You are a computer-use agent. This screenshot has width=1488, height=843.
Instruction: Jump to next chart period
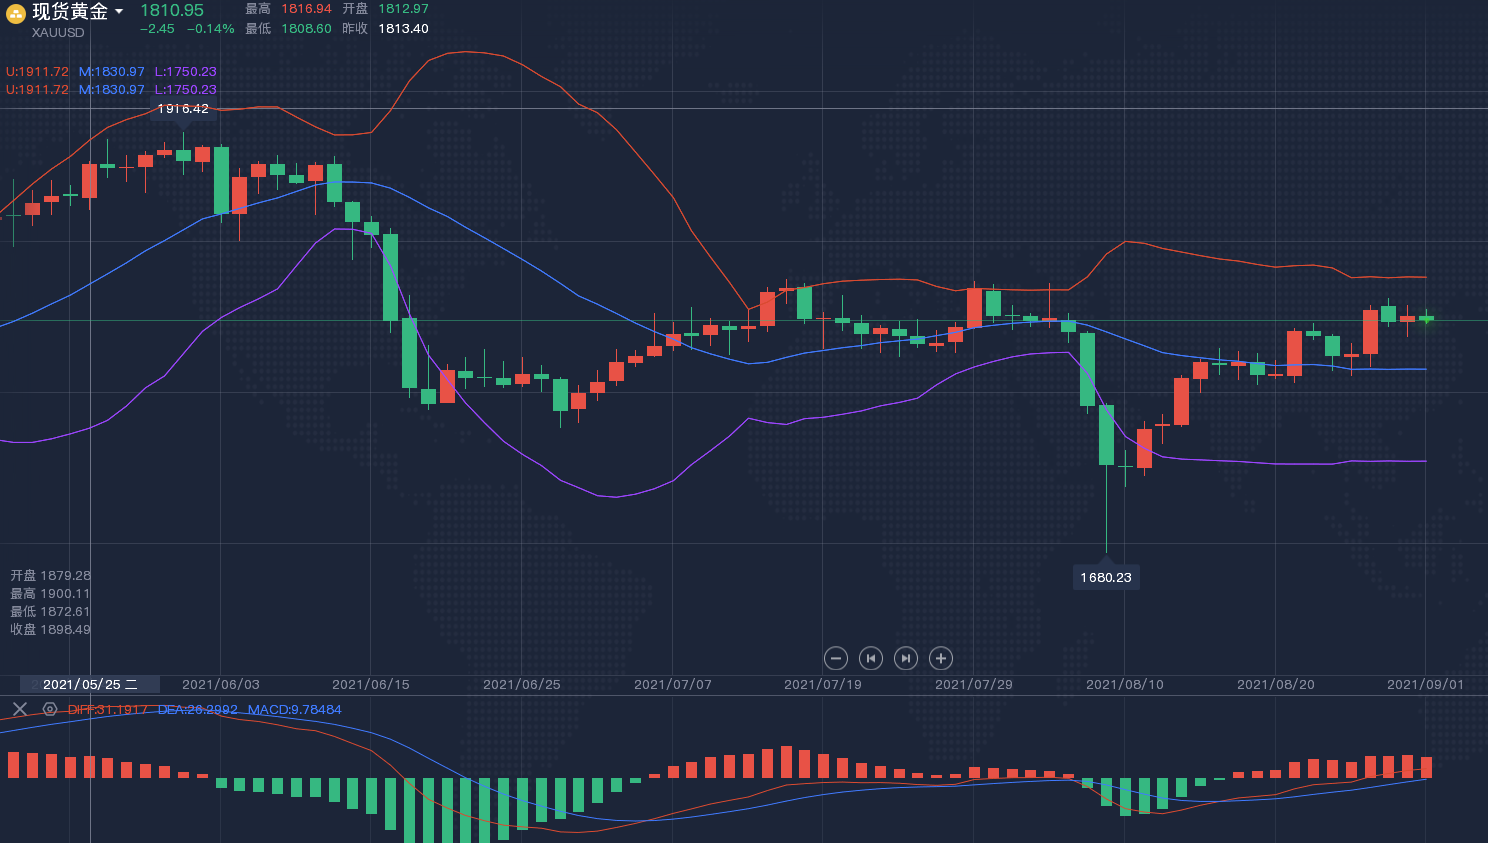[905, 658]
